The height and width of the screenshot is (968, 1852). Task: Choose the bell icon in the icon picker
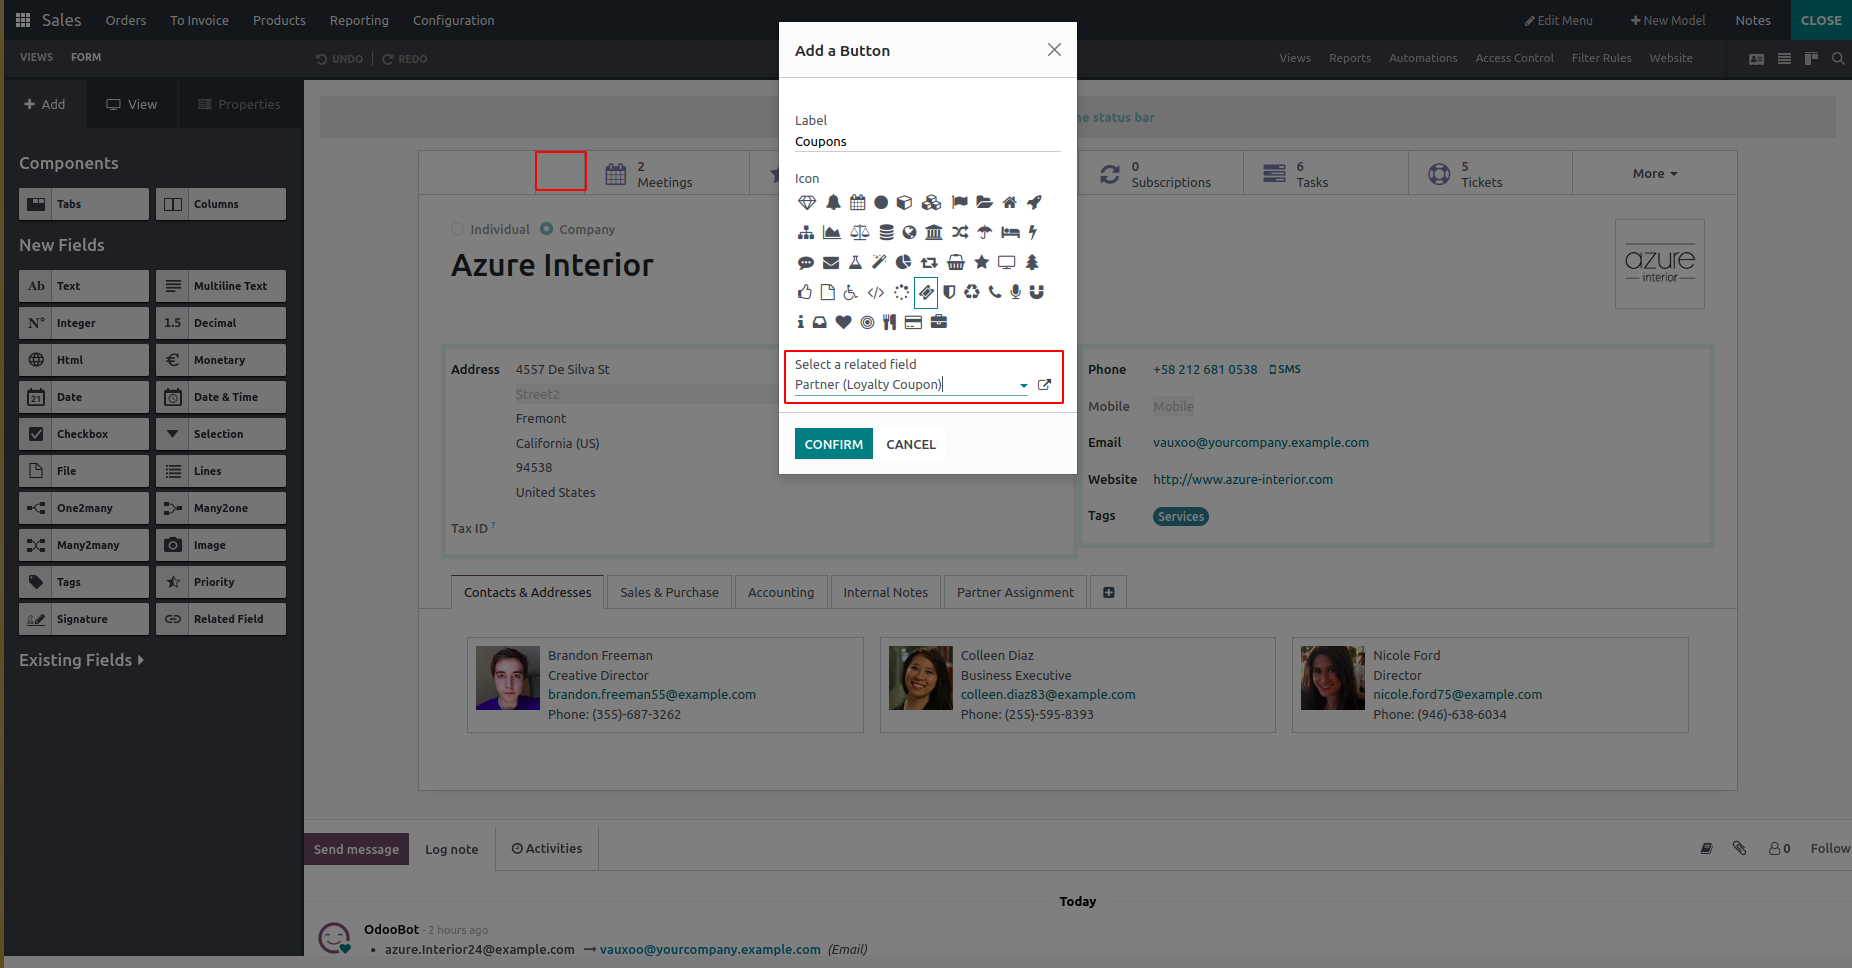click(x=833, y=203)
